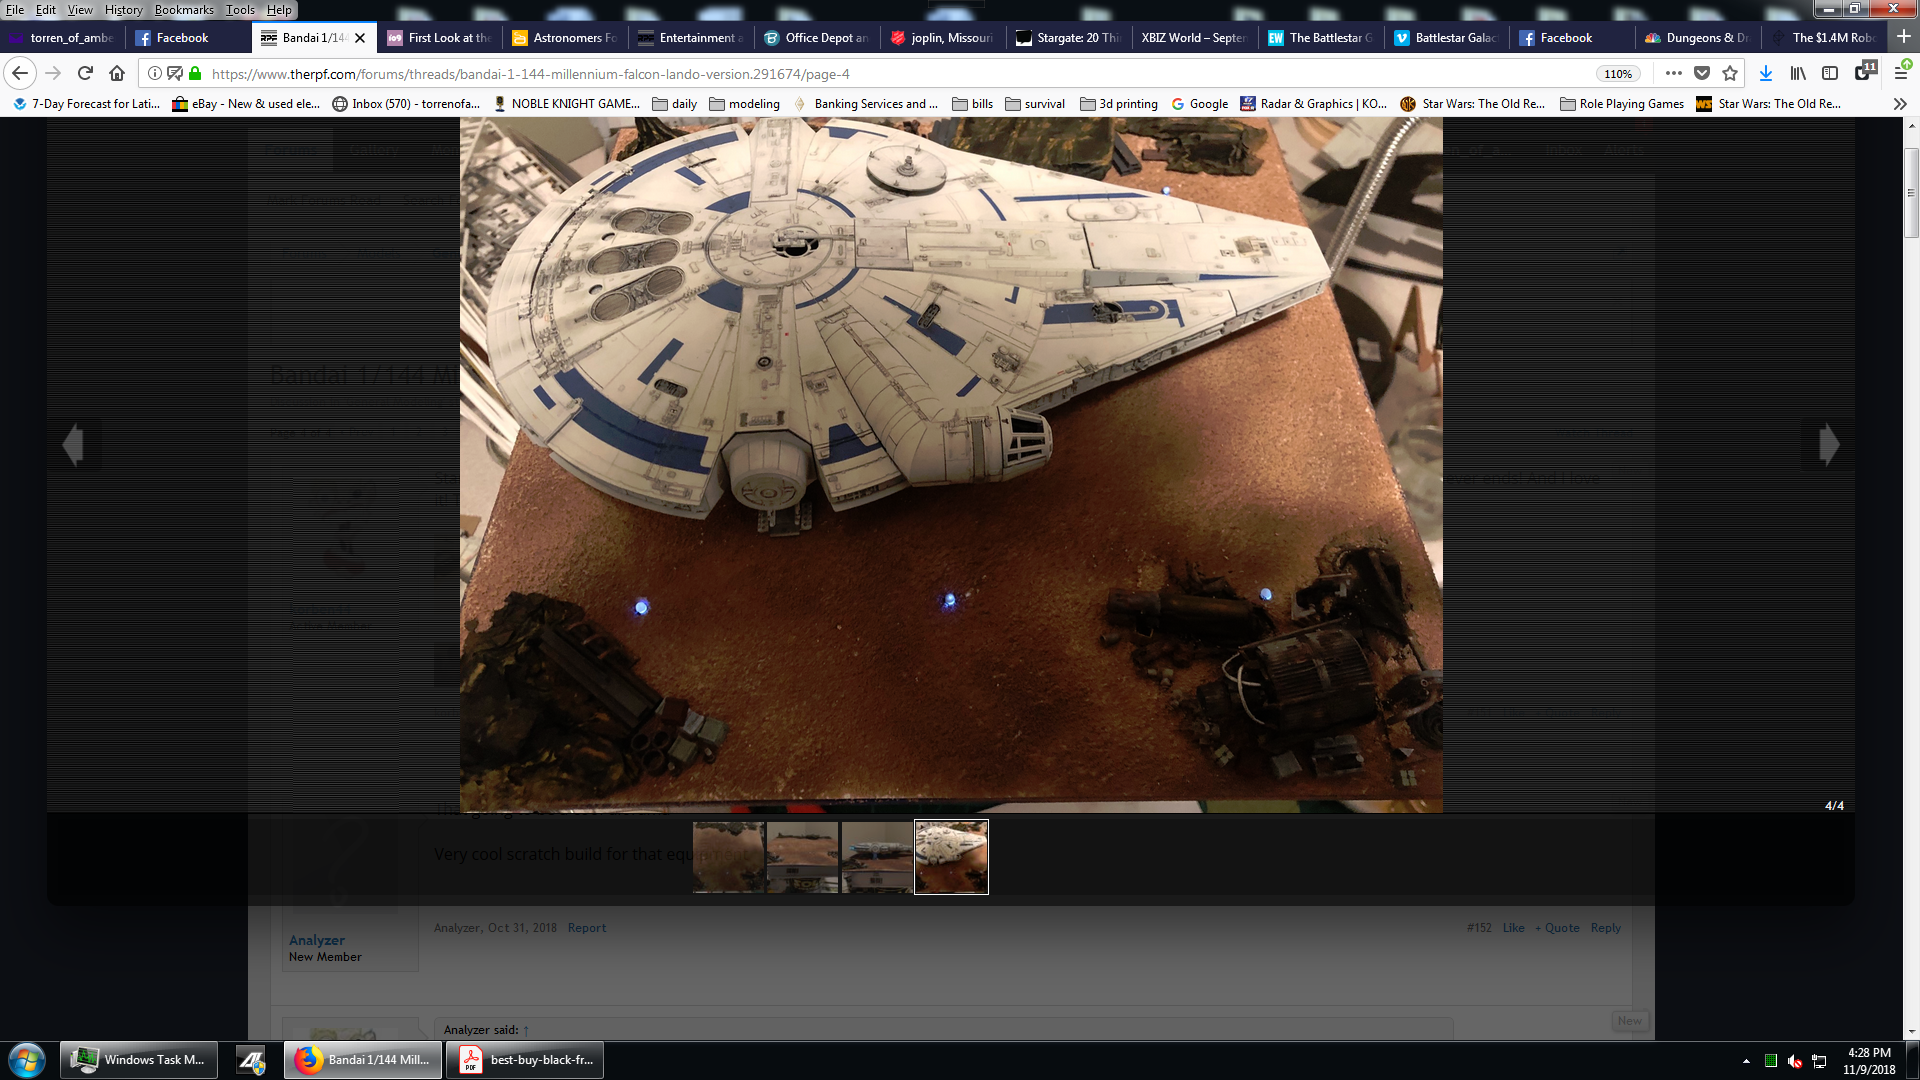Expand the modeling bookmarks folder
Viewport: 1920px width, 1080px height.
(x=744, y=104)
